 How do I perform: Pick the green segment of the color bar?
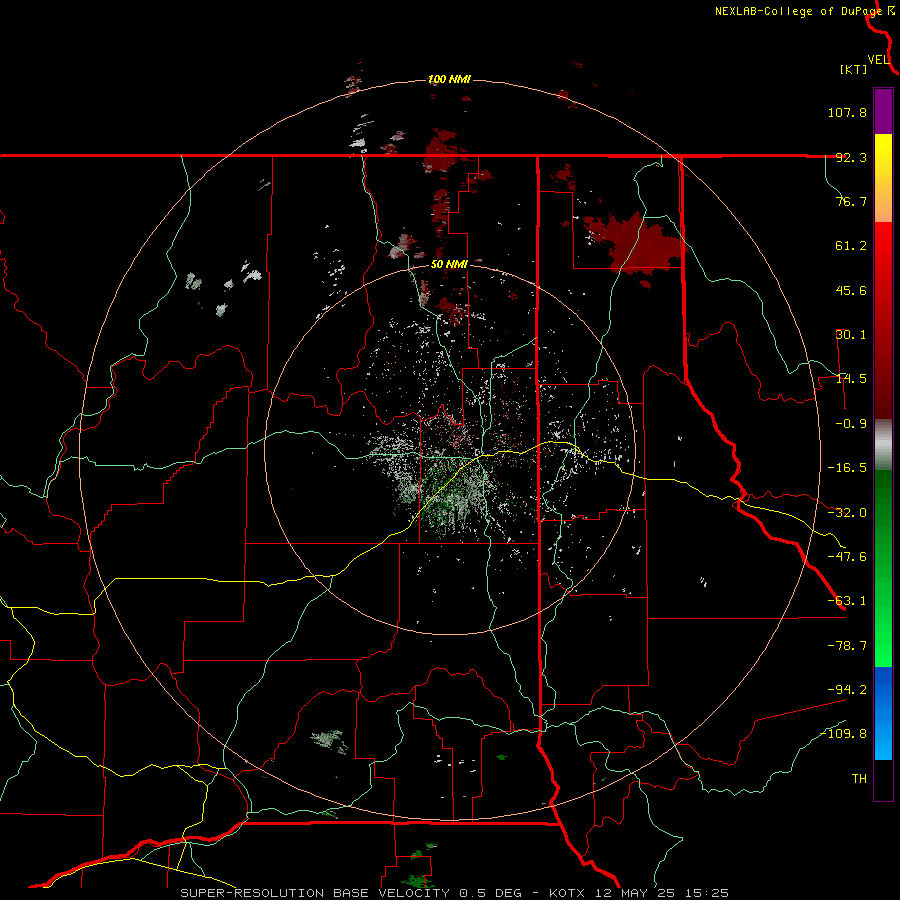pos(883,568)
